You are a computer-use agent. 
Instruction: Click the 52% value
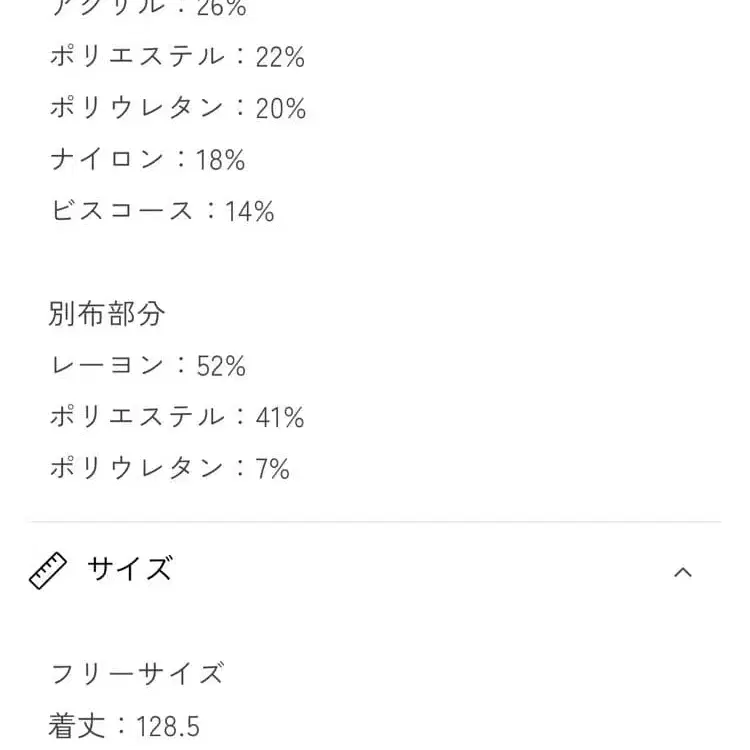point(221,366)
